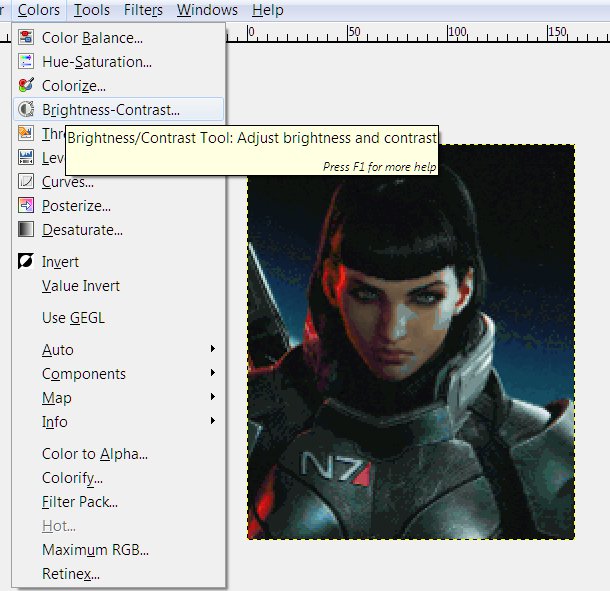Click the Curves tool icon

(26, 182)
